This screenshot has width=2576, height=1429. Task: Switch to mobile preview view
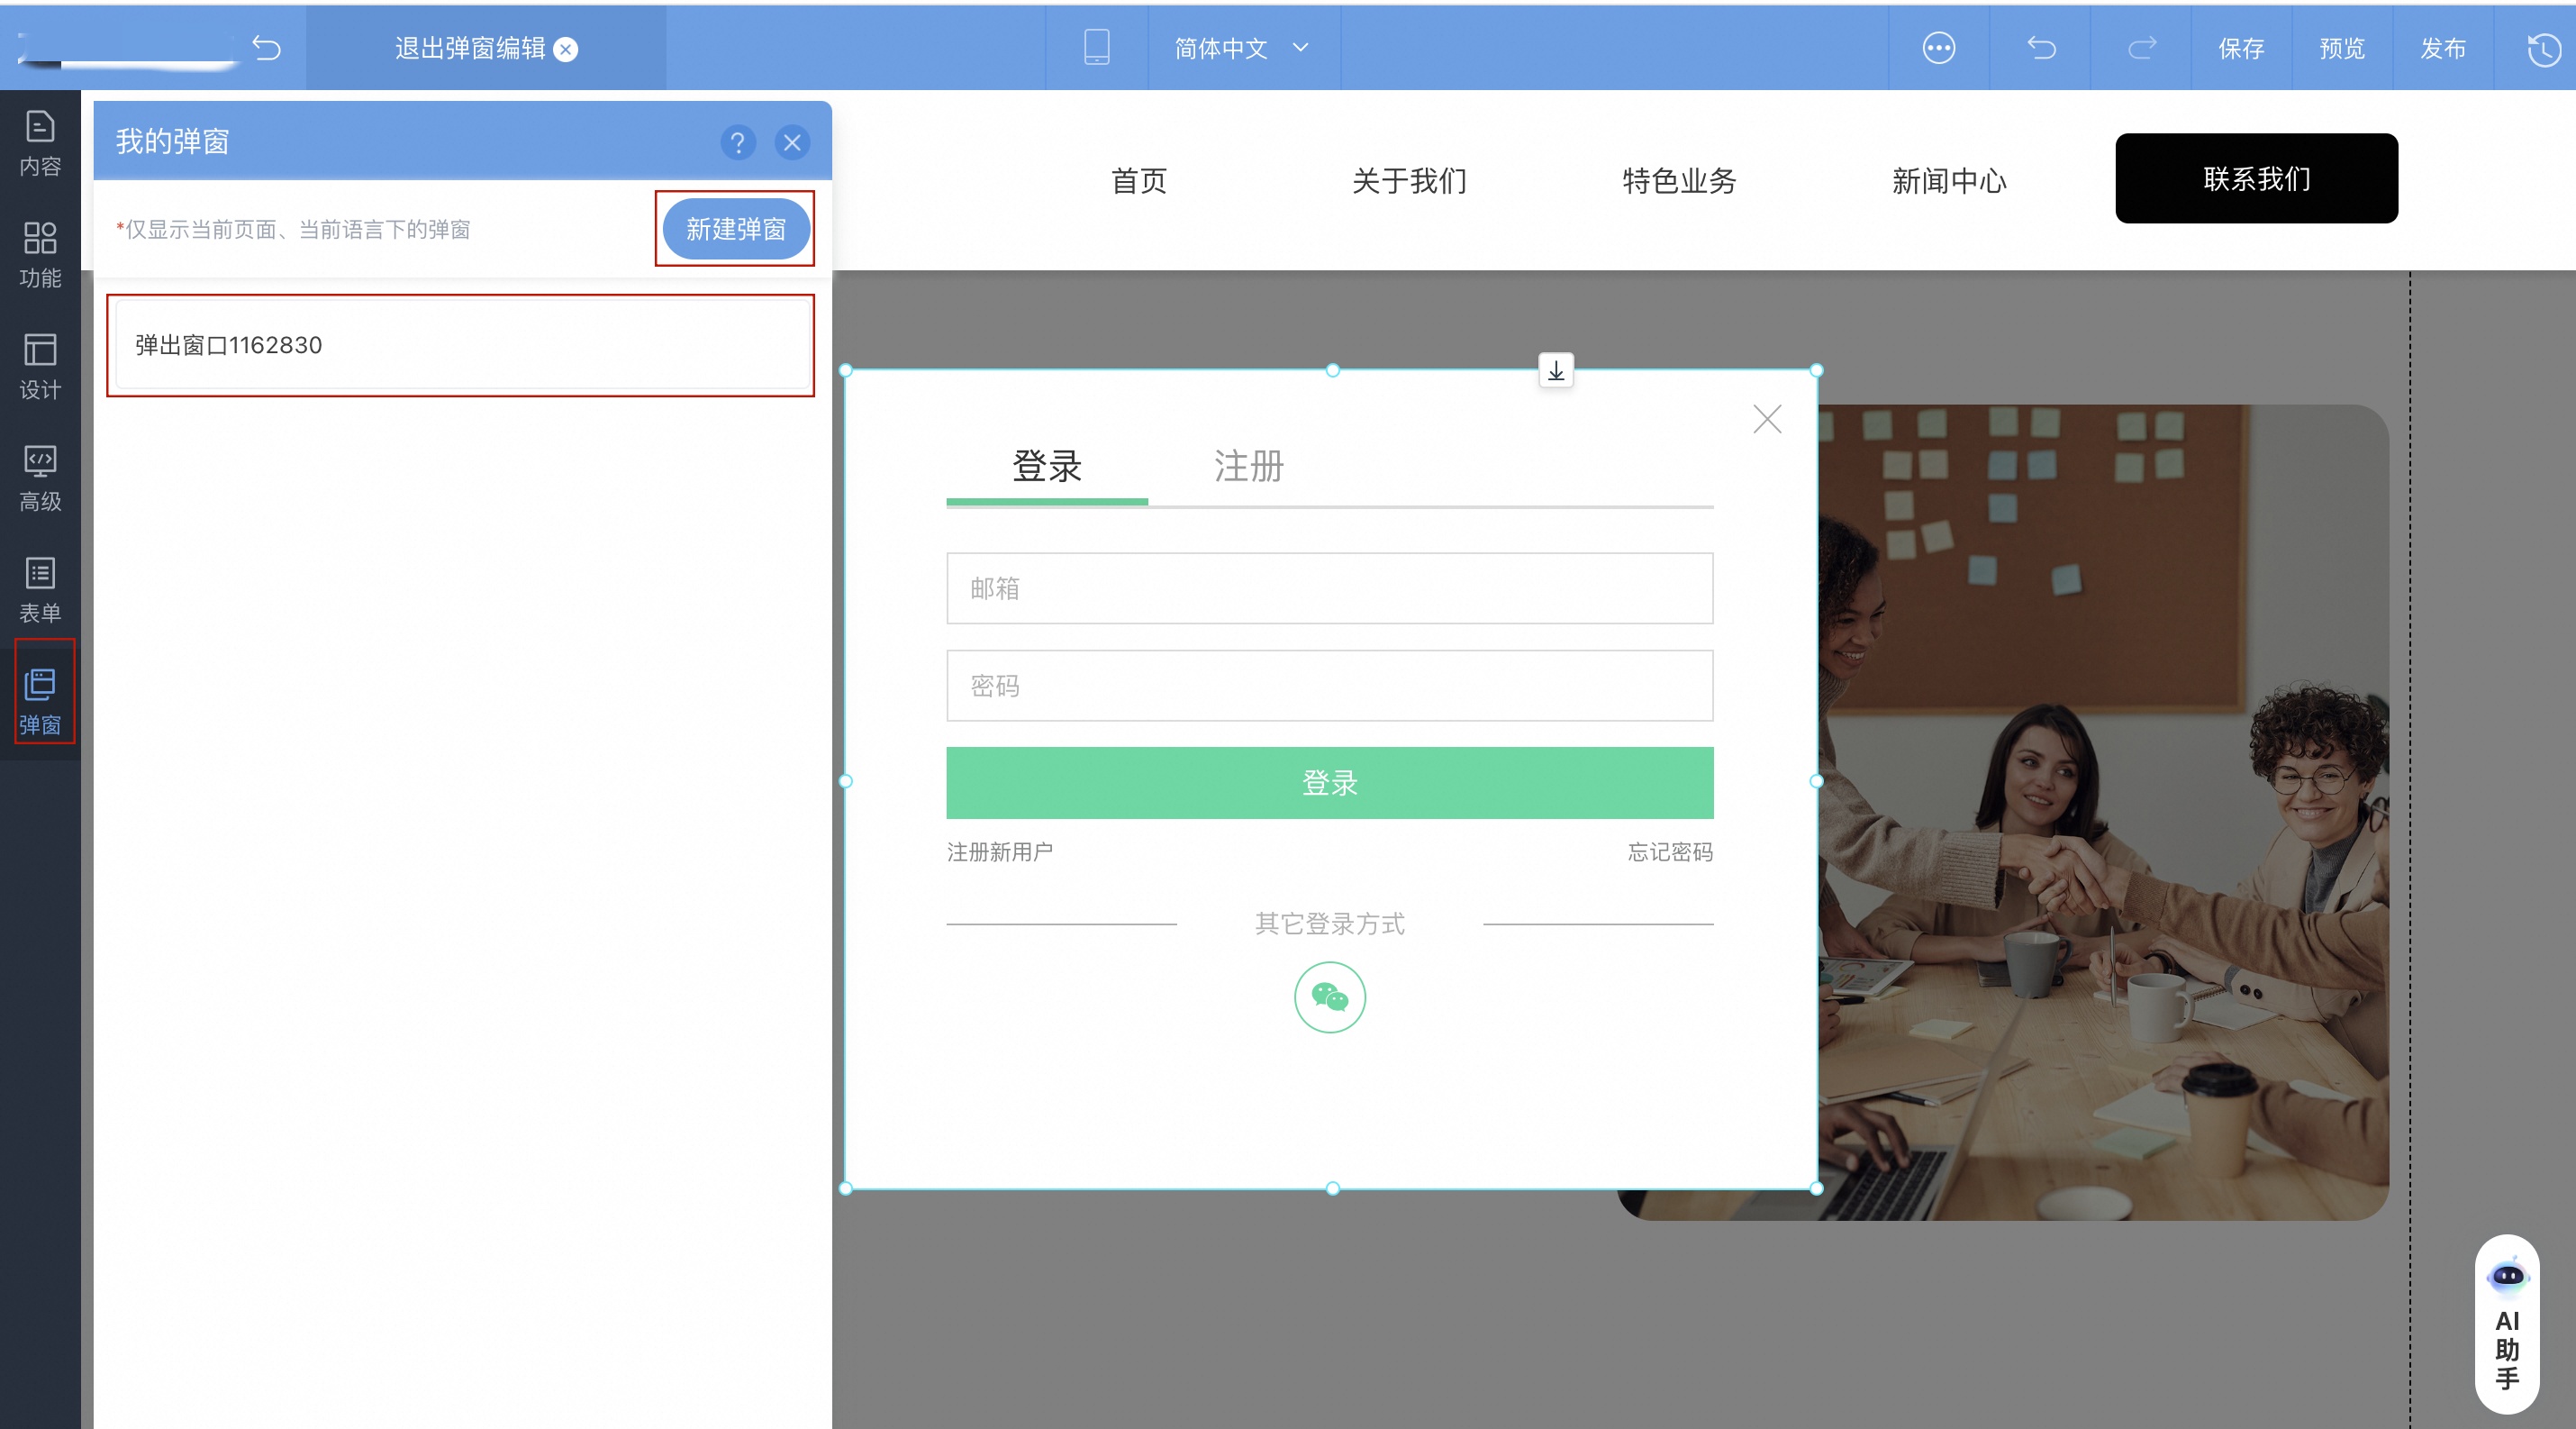click(1096, 47)
